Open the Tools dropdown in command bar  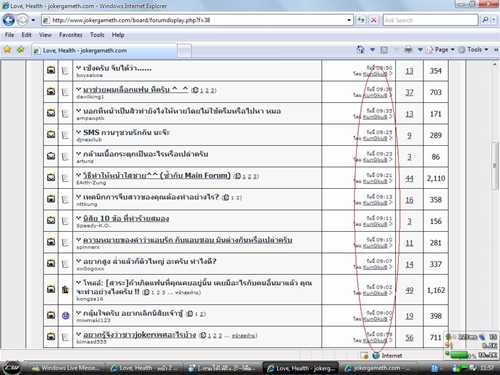coord(473,50)
